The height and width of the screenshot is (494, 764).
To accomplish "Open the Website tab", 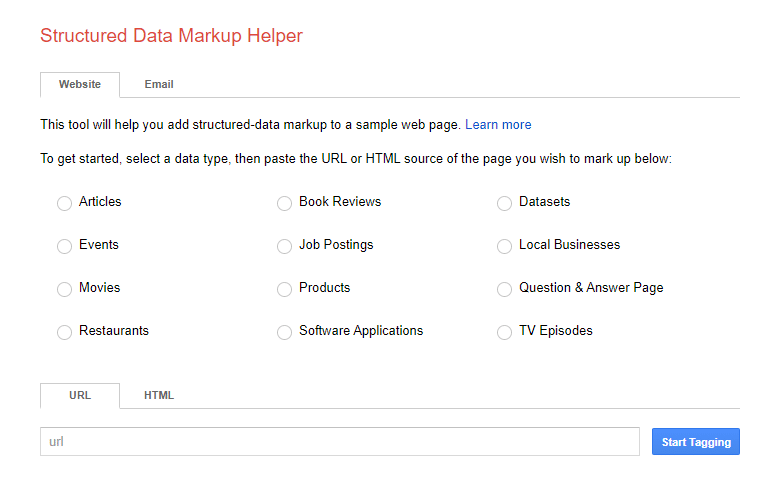I will coord(80,85).
